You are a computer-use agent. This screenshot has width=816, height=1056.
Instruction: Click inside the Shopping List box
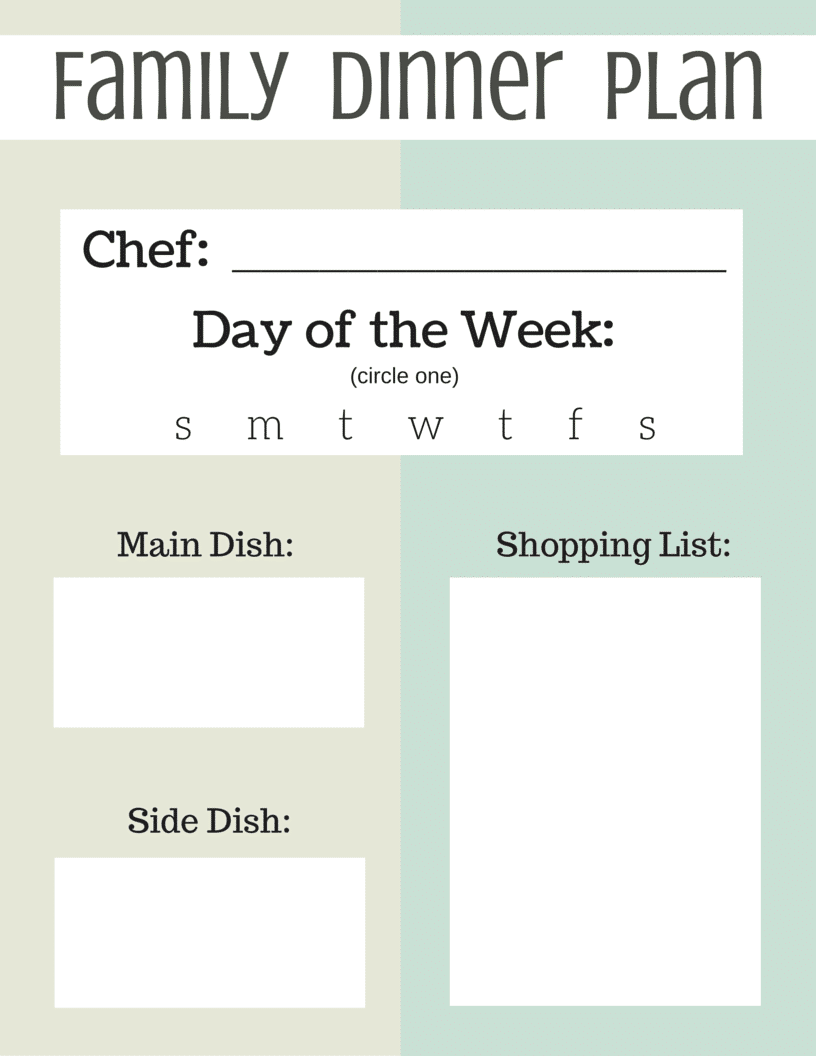click(605, 791)
